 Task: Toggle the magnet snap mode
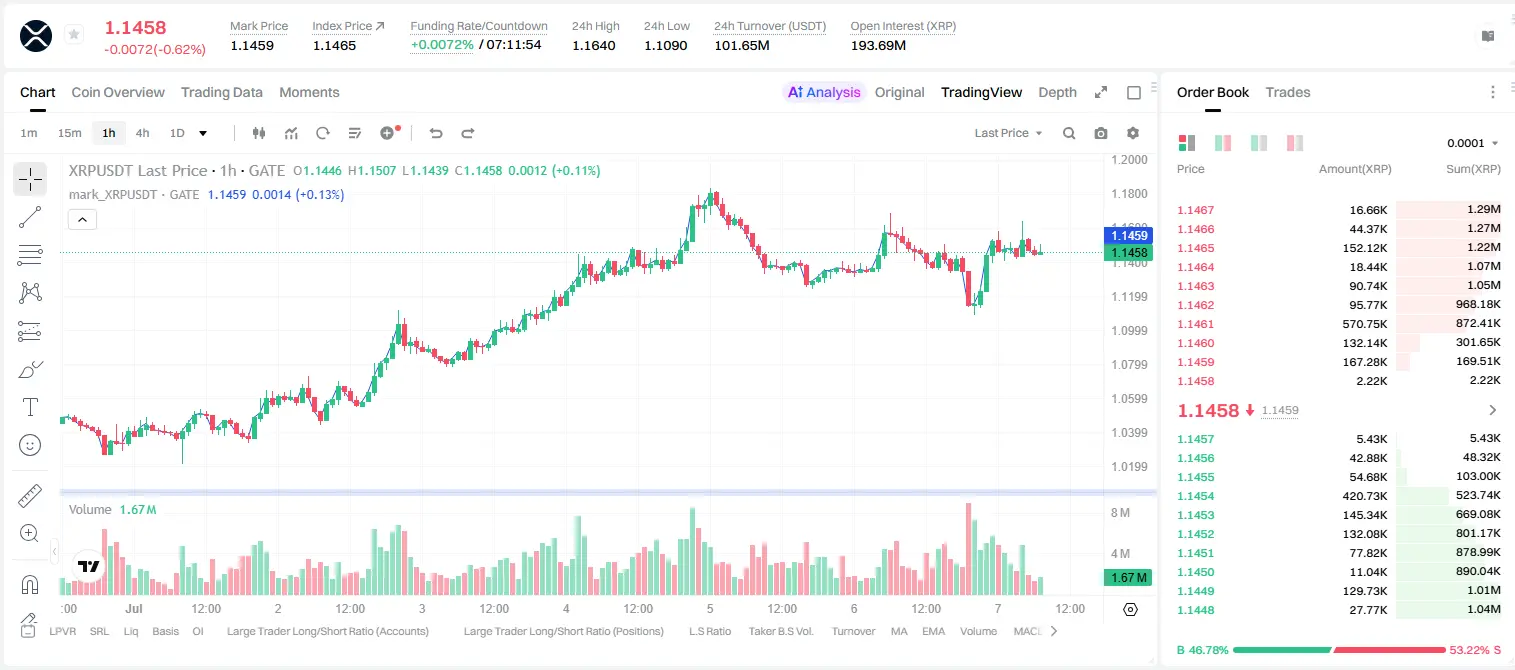tap(30, 585)
